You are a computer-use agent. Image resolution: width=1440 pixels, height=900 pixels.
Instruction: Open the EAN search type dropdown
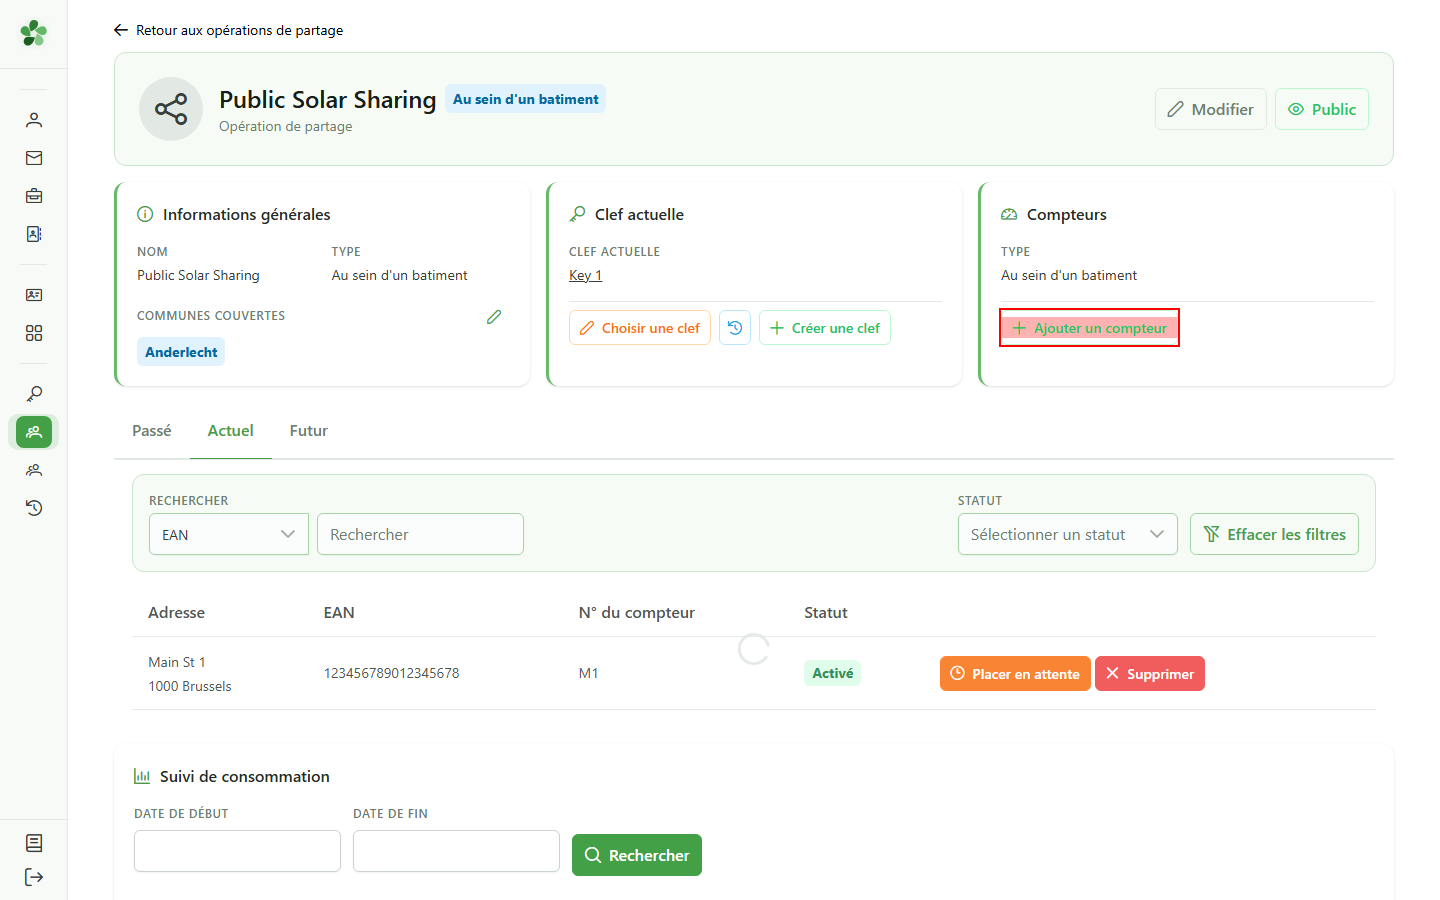point(229,534)
